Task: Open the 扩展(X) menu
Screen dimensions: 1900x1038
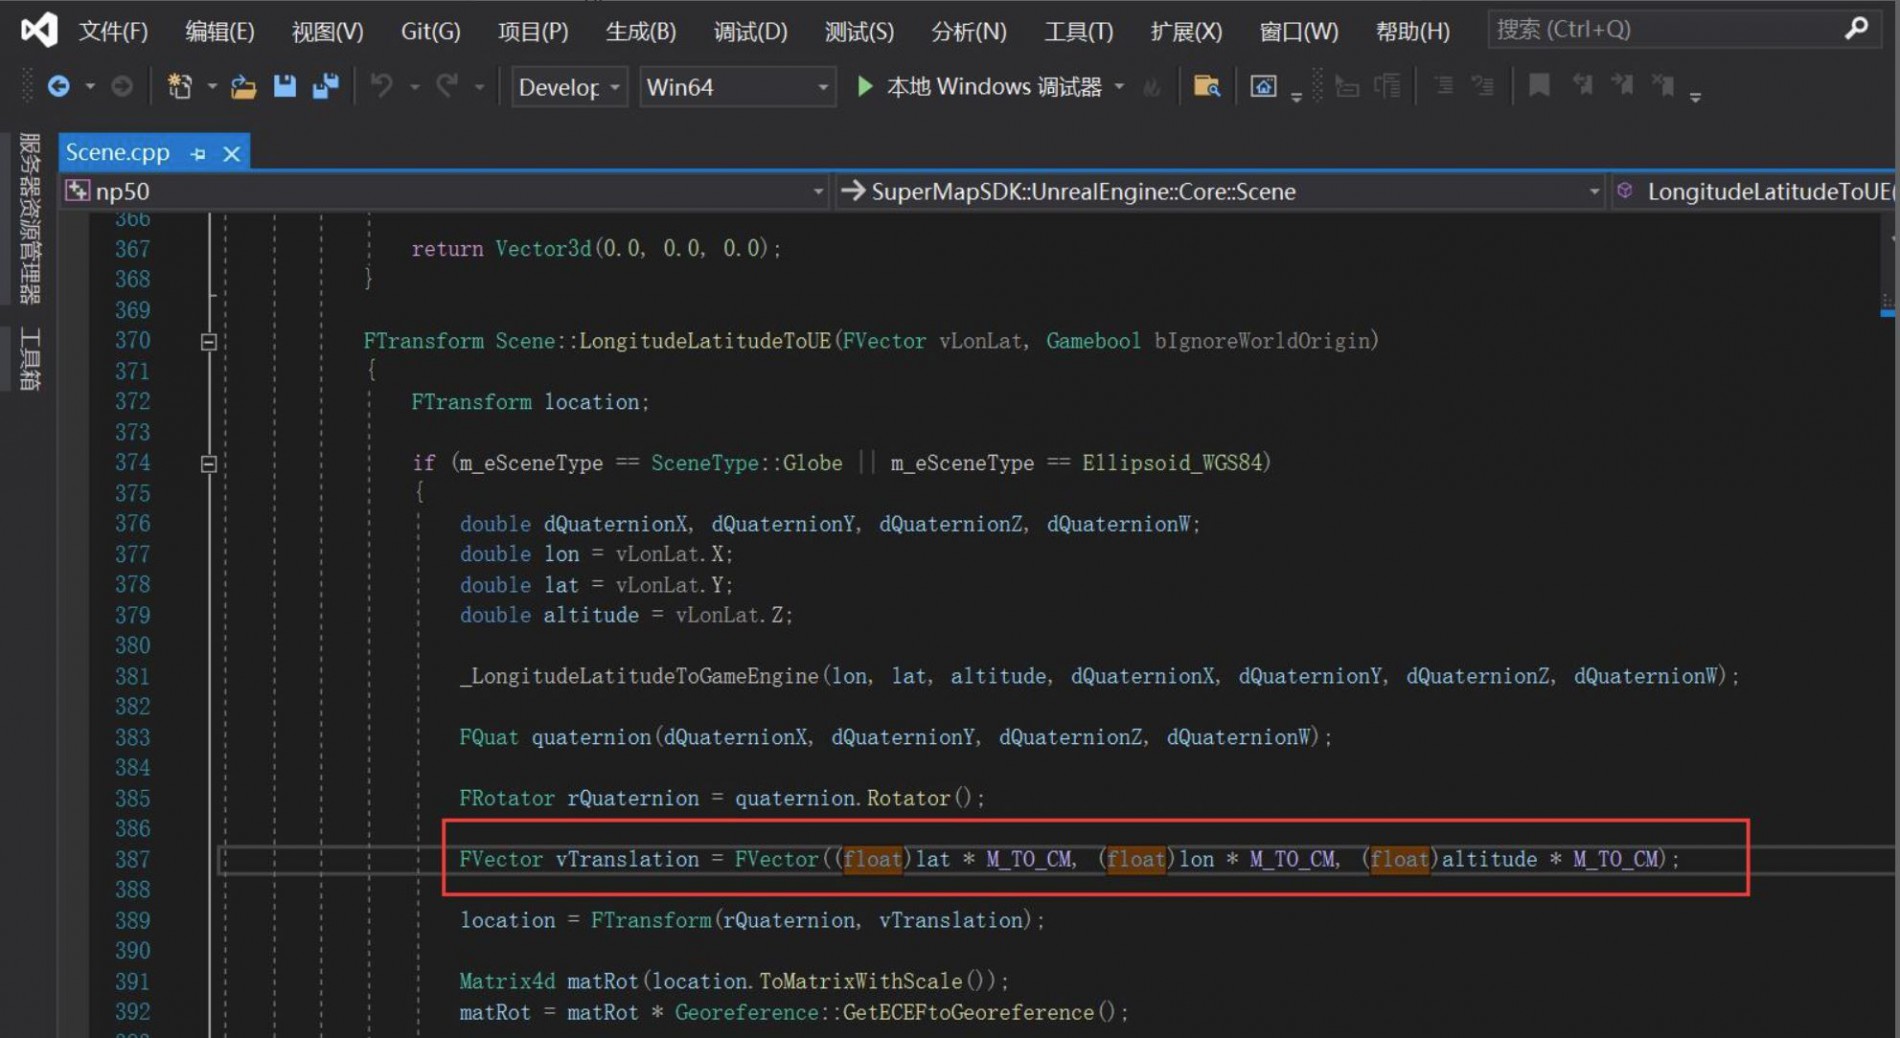Action: pyautogui.click(x=1186, y=31)
